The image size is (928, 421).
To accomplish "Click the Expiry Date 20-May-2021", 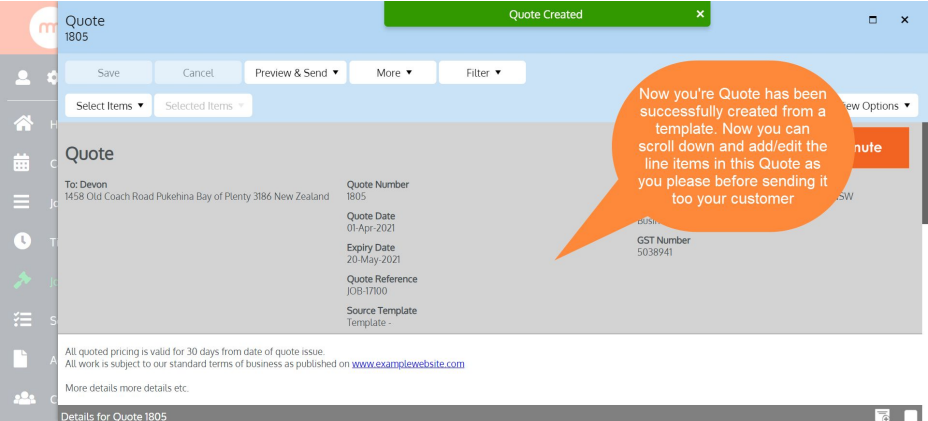I will pyautogui.click(x=373, y=259).
